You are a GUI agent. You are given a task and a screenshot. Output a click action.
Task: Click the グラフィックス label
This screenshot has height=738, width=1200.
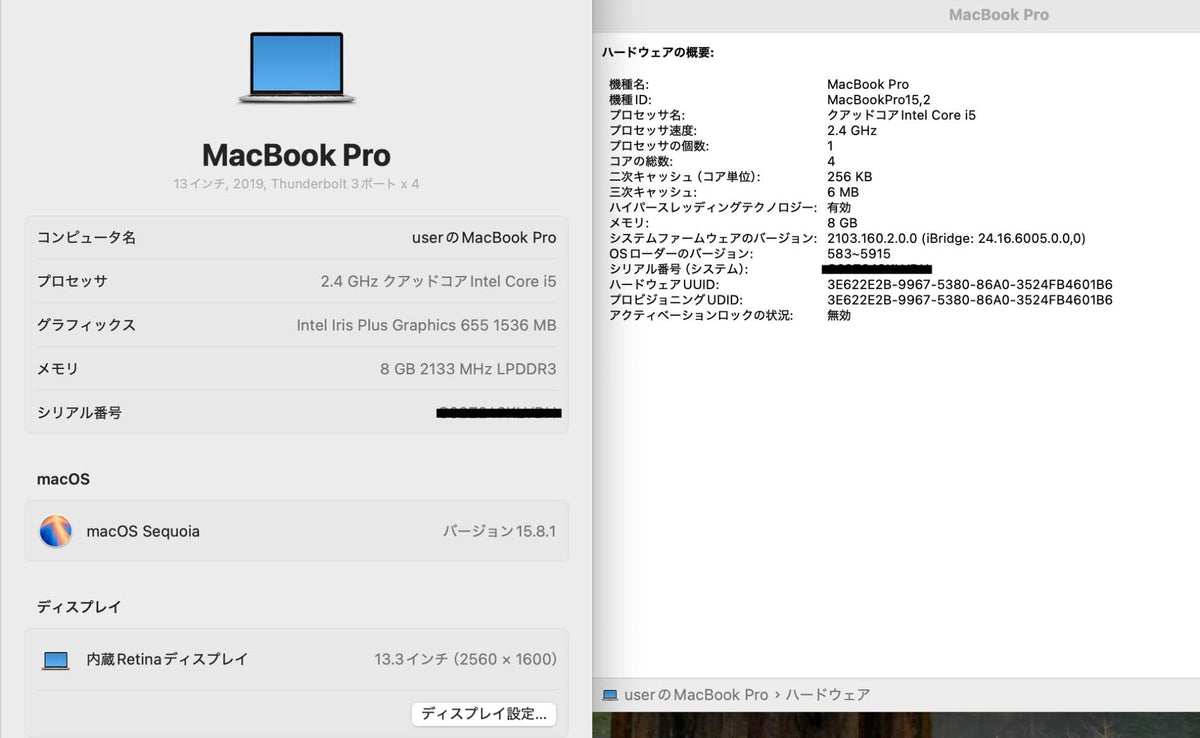86,325
